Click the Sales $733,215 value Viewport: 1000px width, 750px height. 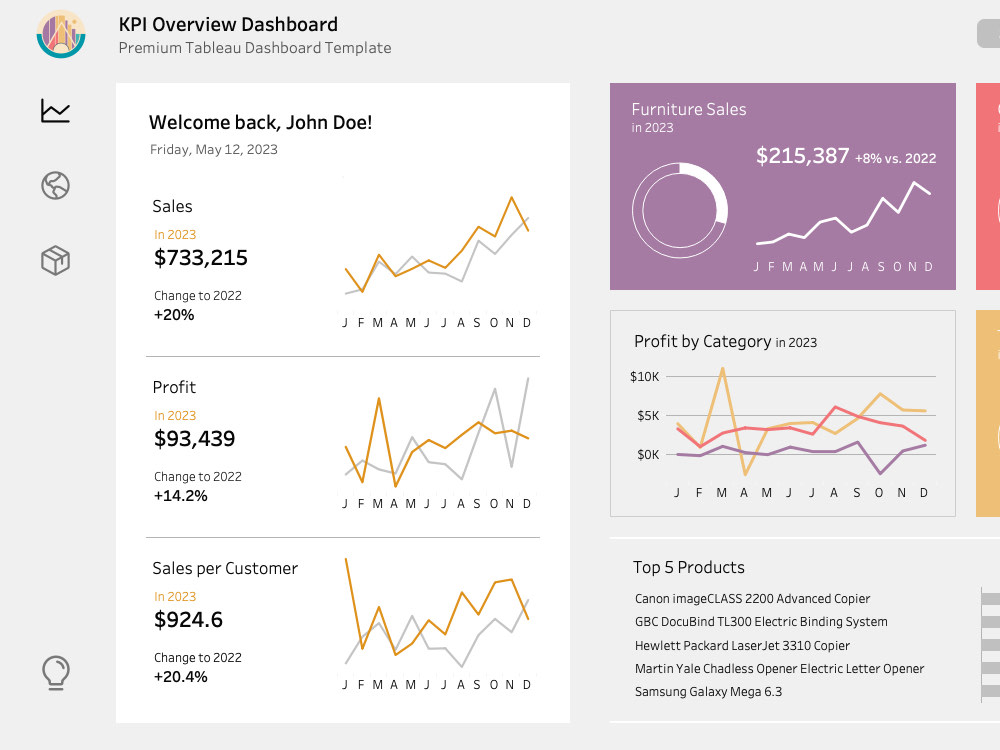[x=201, y=258]
